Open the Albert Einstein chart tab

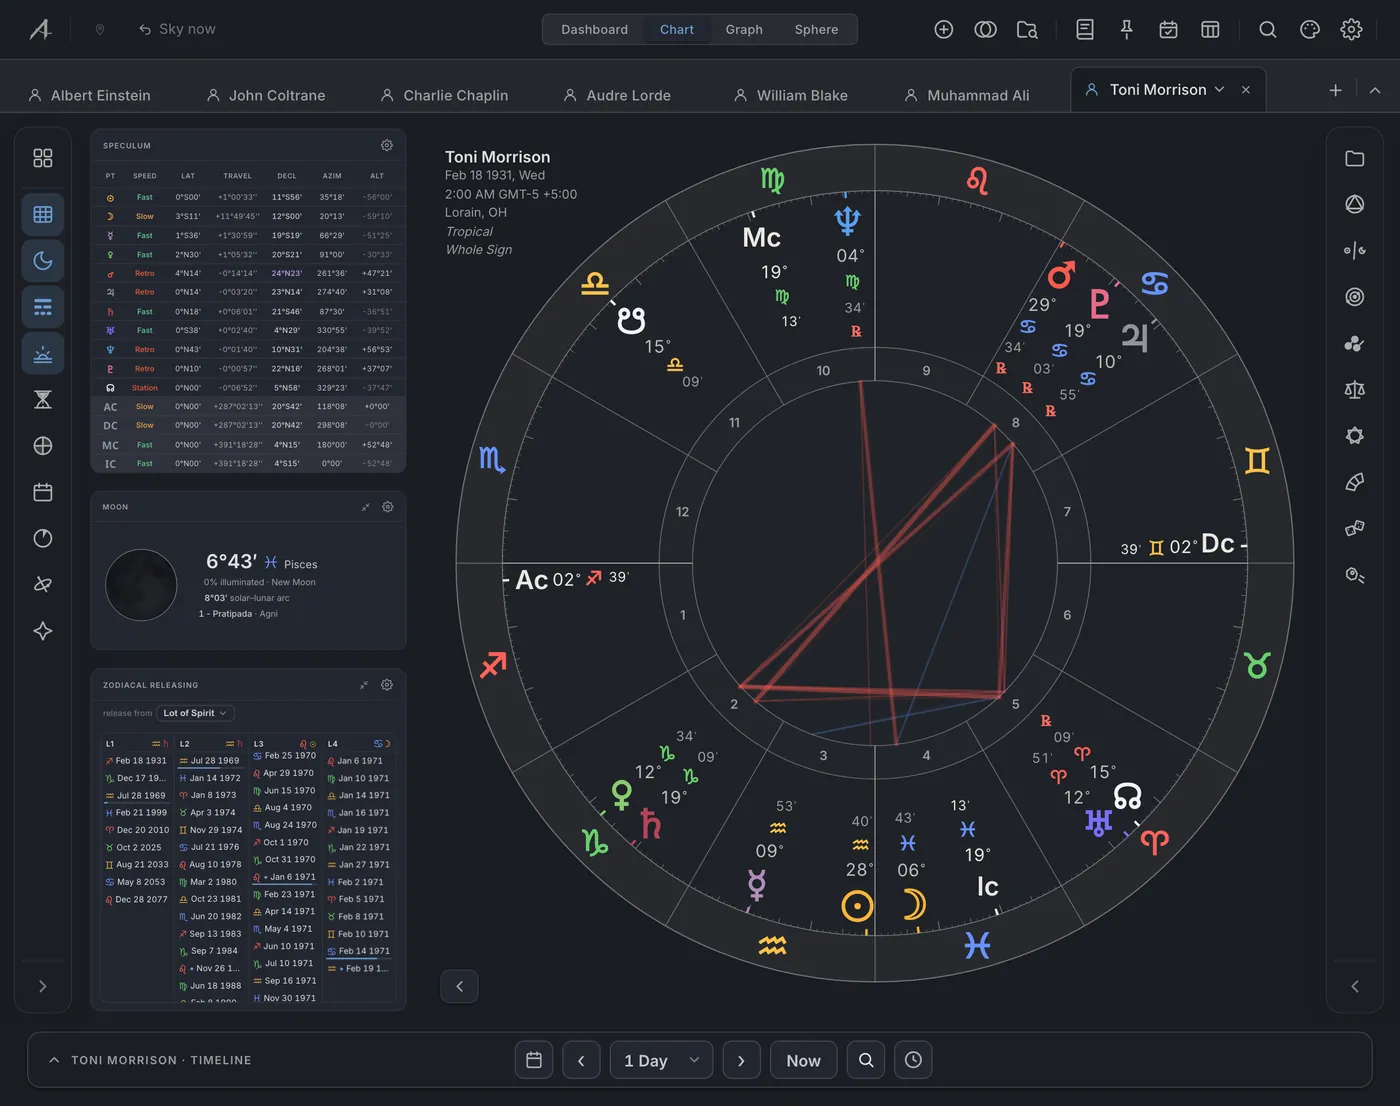90,95
